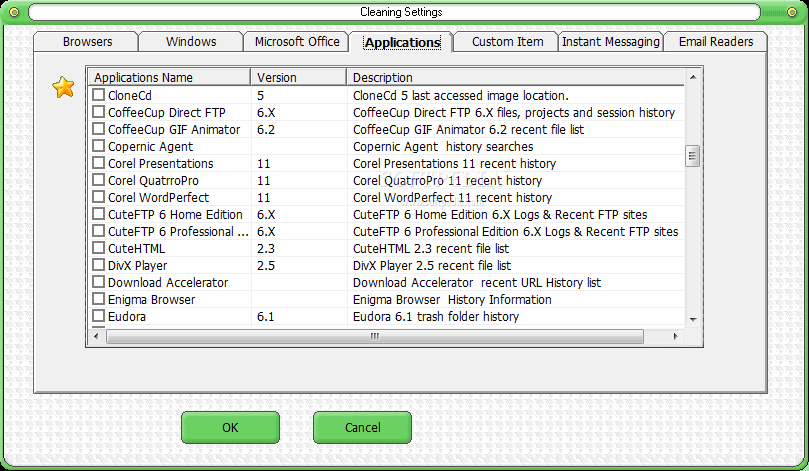
Task: Click the yellow star icon
Action: click(63, 87)
